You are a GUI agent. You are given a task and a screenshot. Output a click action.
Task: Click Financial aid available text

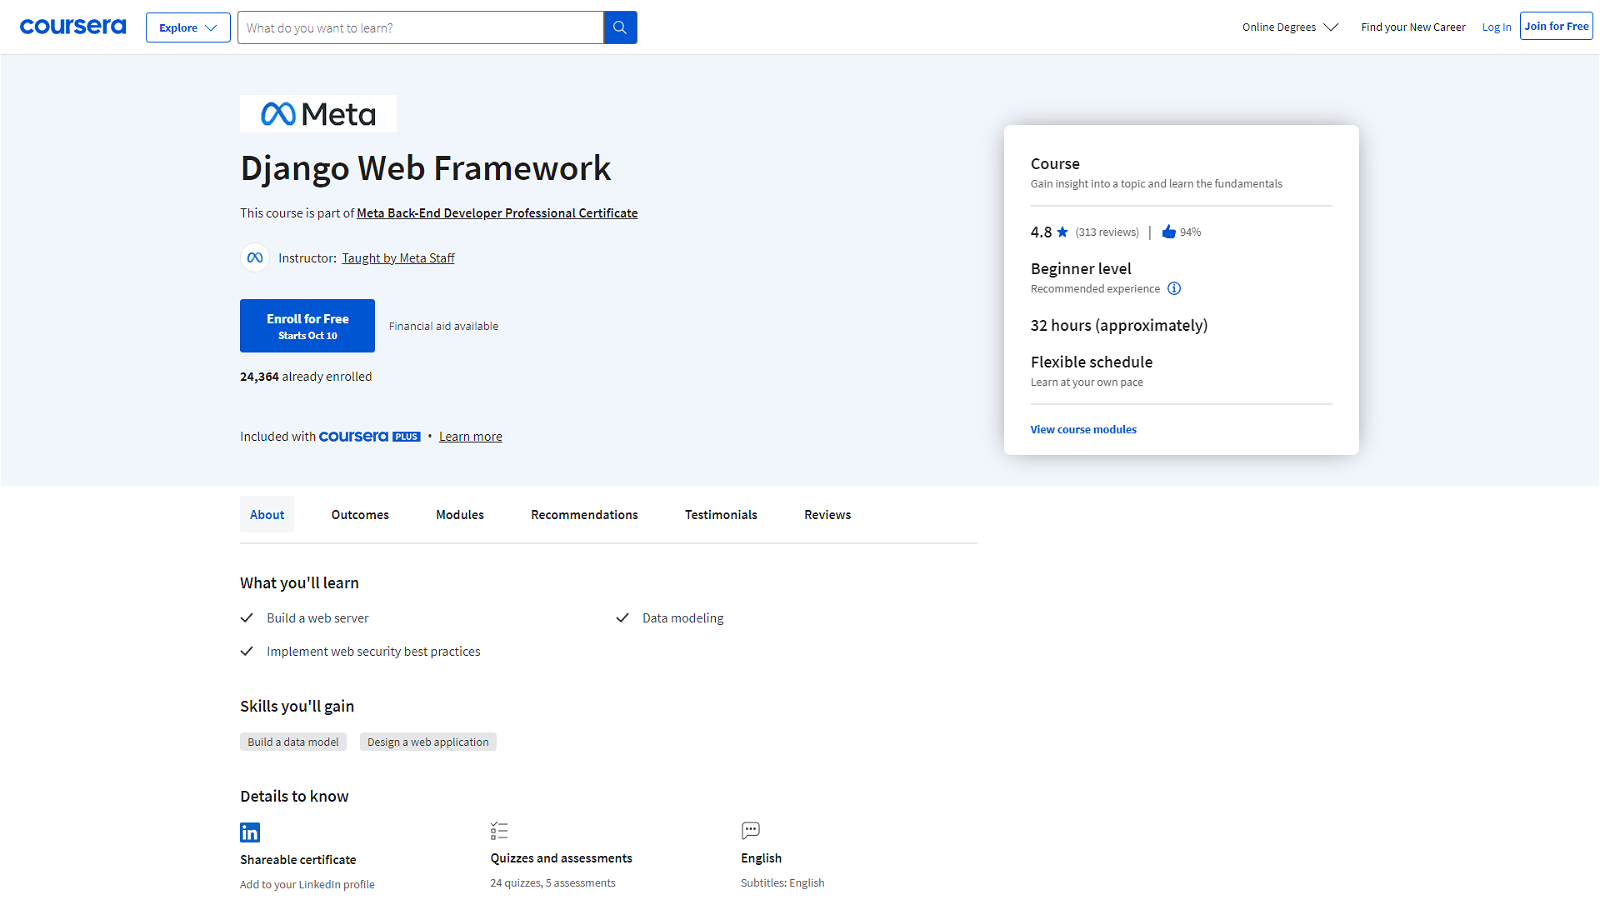[443, 326]
